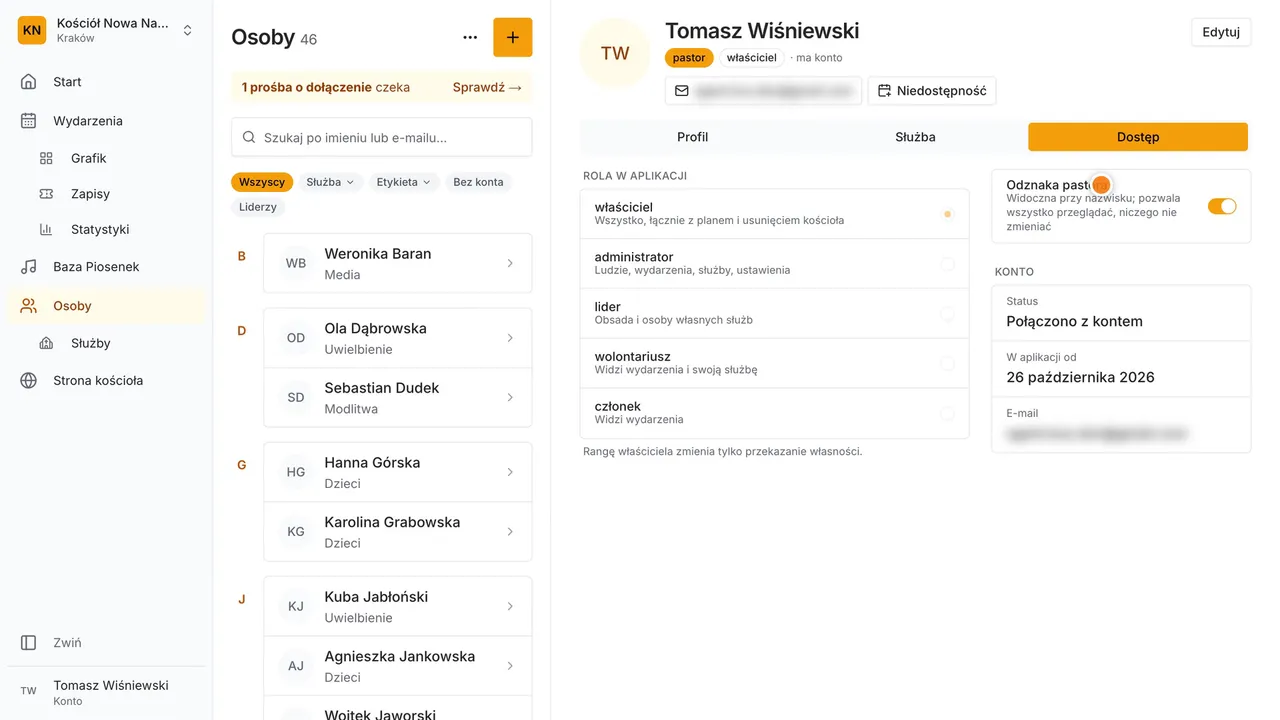The height and width of the screenshot is (720, 1280).
Task: Click the Sprawdź link in join request banner
Action: tap(487, 87)
